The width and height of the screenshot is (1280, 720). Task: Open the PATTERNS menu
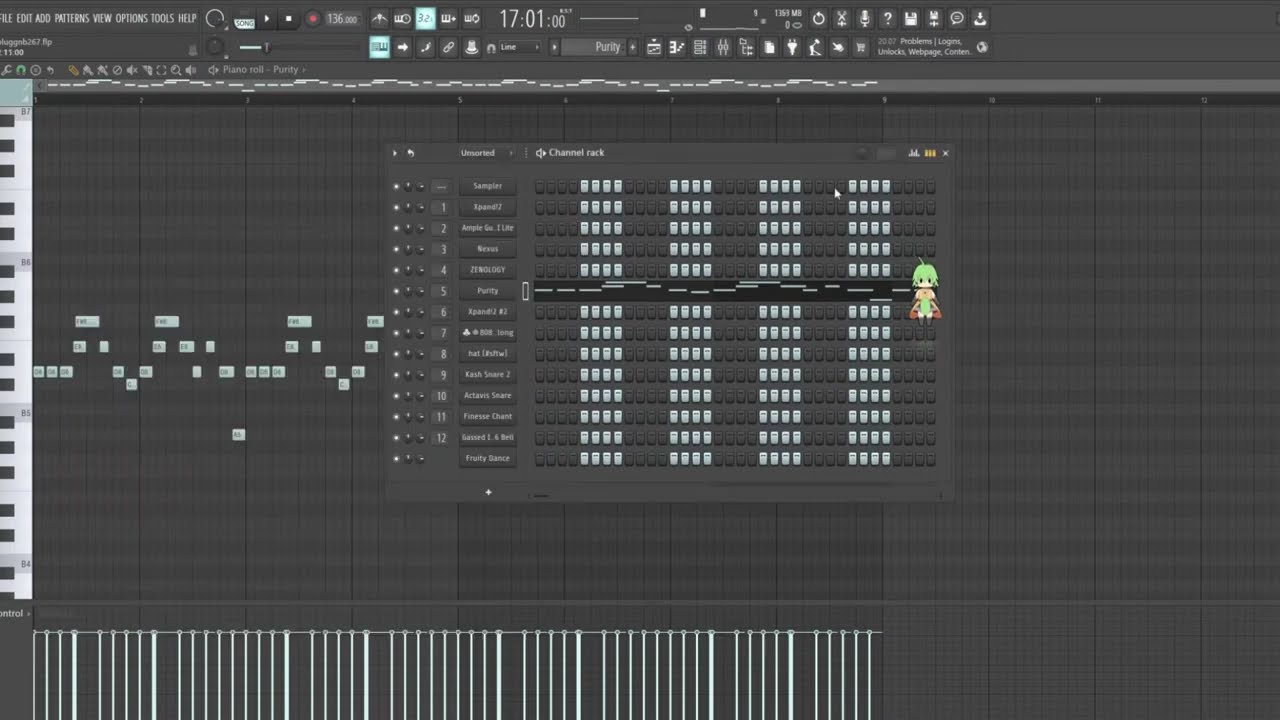[x=72, y=18]
